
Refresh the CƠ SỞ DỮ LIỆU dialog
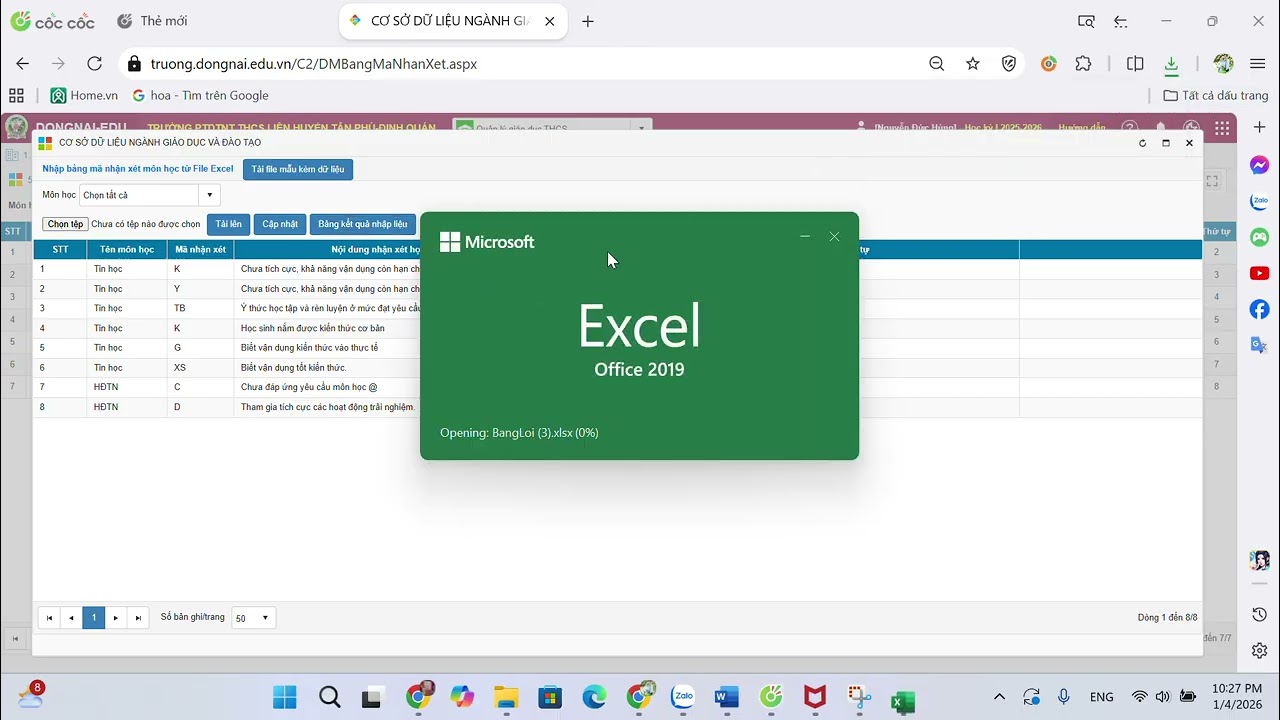(1142, 143)
